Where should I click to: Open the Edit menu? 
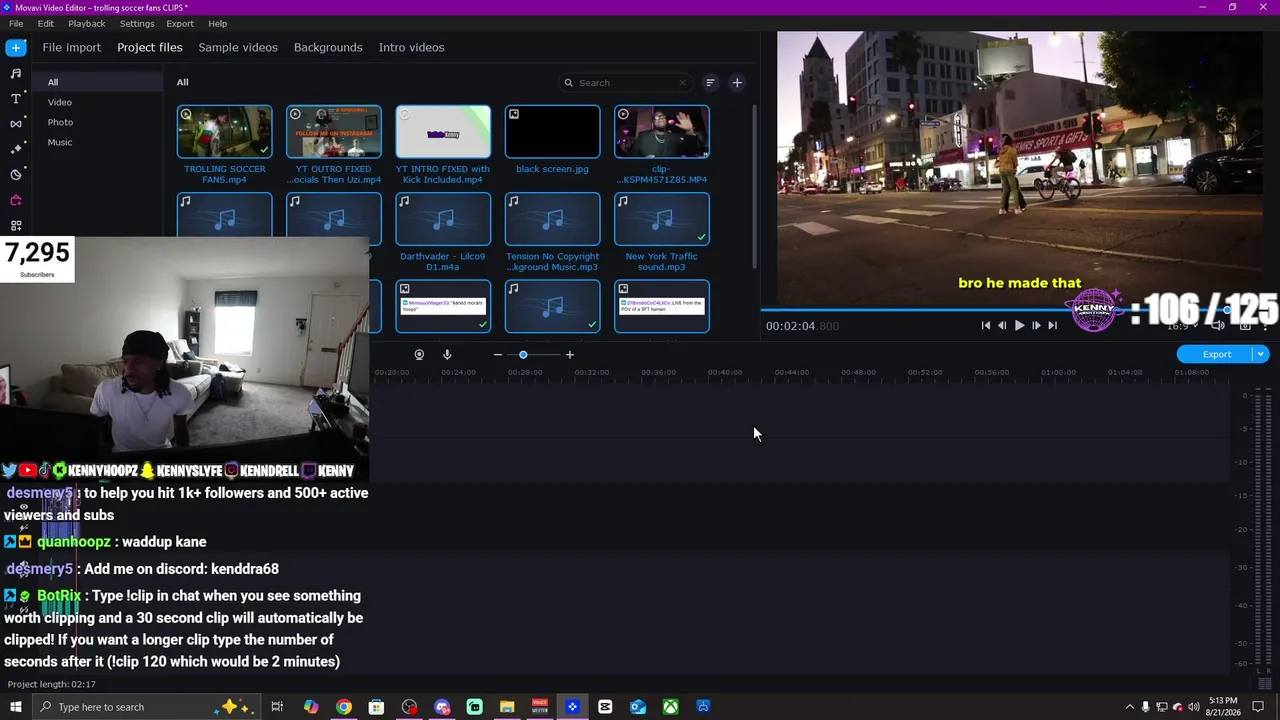[46, 23]
